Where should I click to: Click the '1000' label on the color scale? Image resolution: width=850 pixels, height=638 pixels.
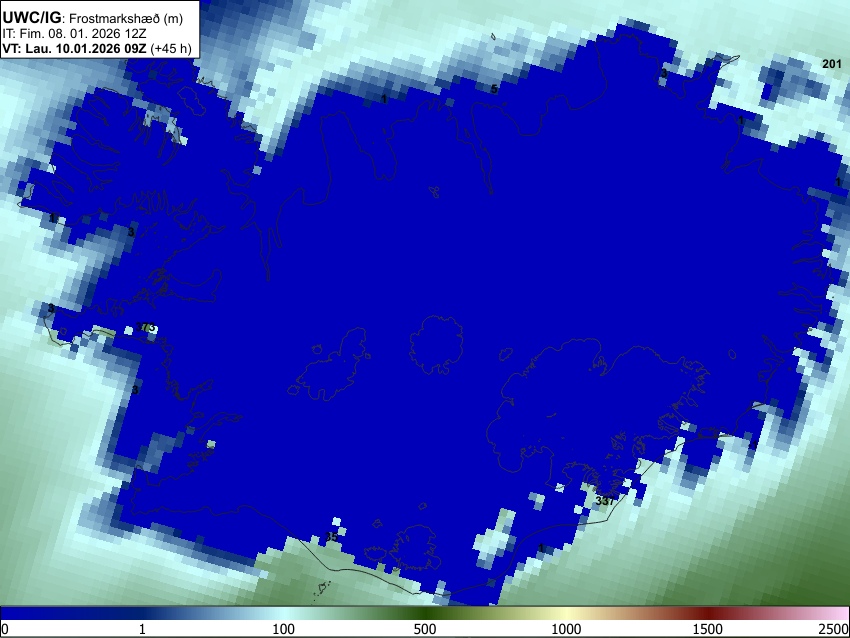566,629
